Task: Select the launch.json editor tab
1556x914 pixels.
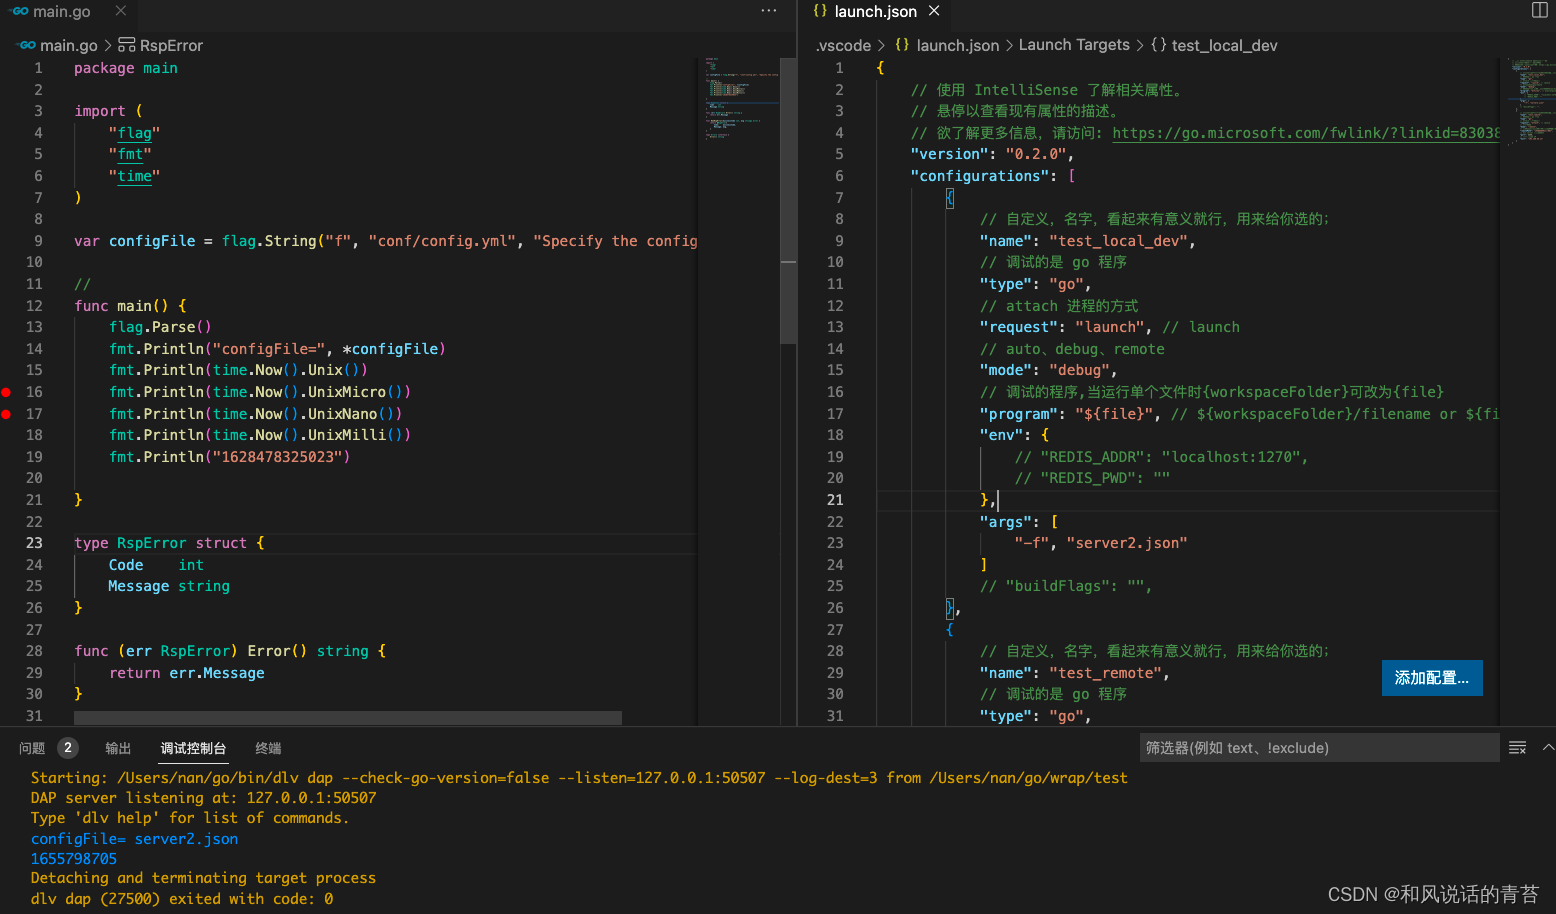Action: tap(875, 11)
